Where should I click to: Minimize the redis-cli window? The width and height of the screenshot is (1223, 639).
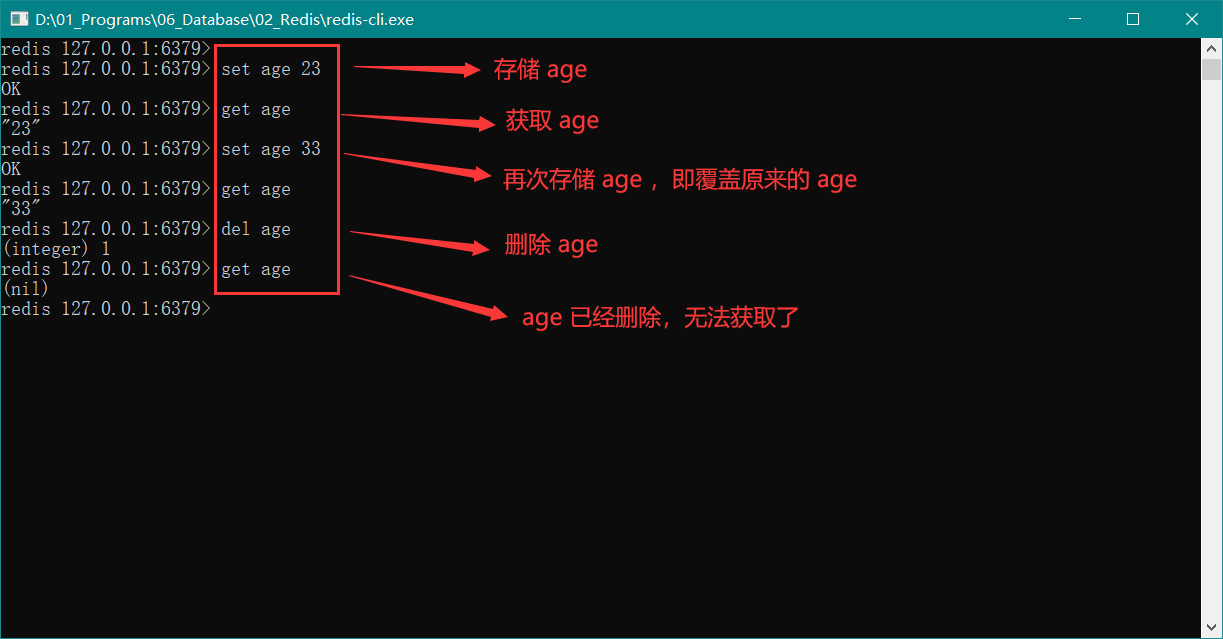pos(1073,19)
